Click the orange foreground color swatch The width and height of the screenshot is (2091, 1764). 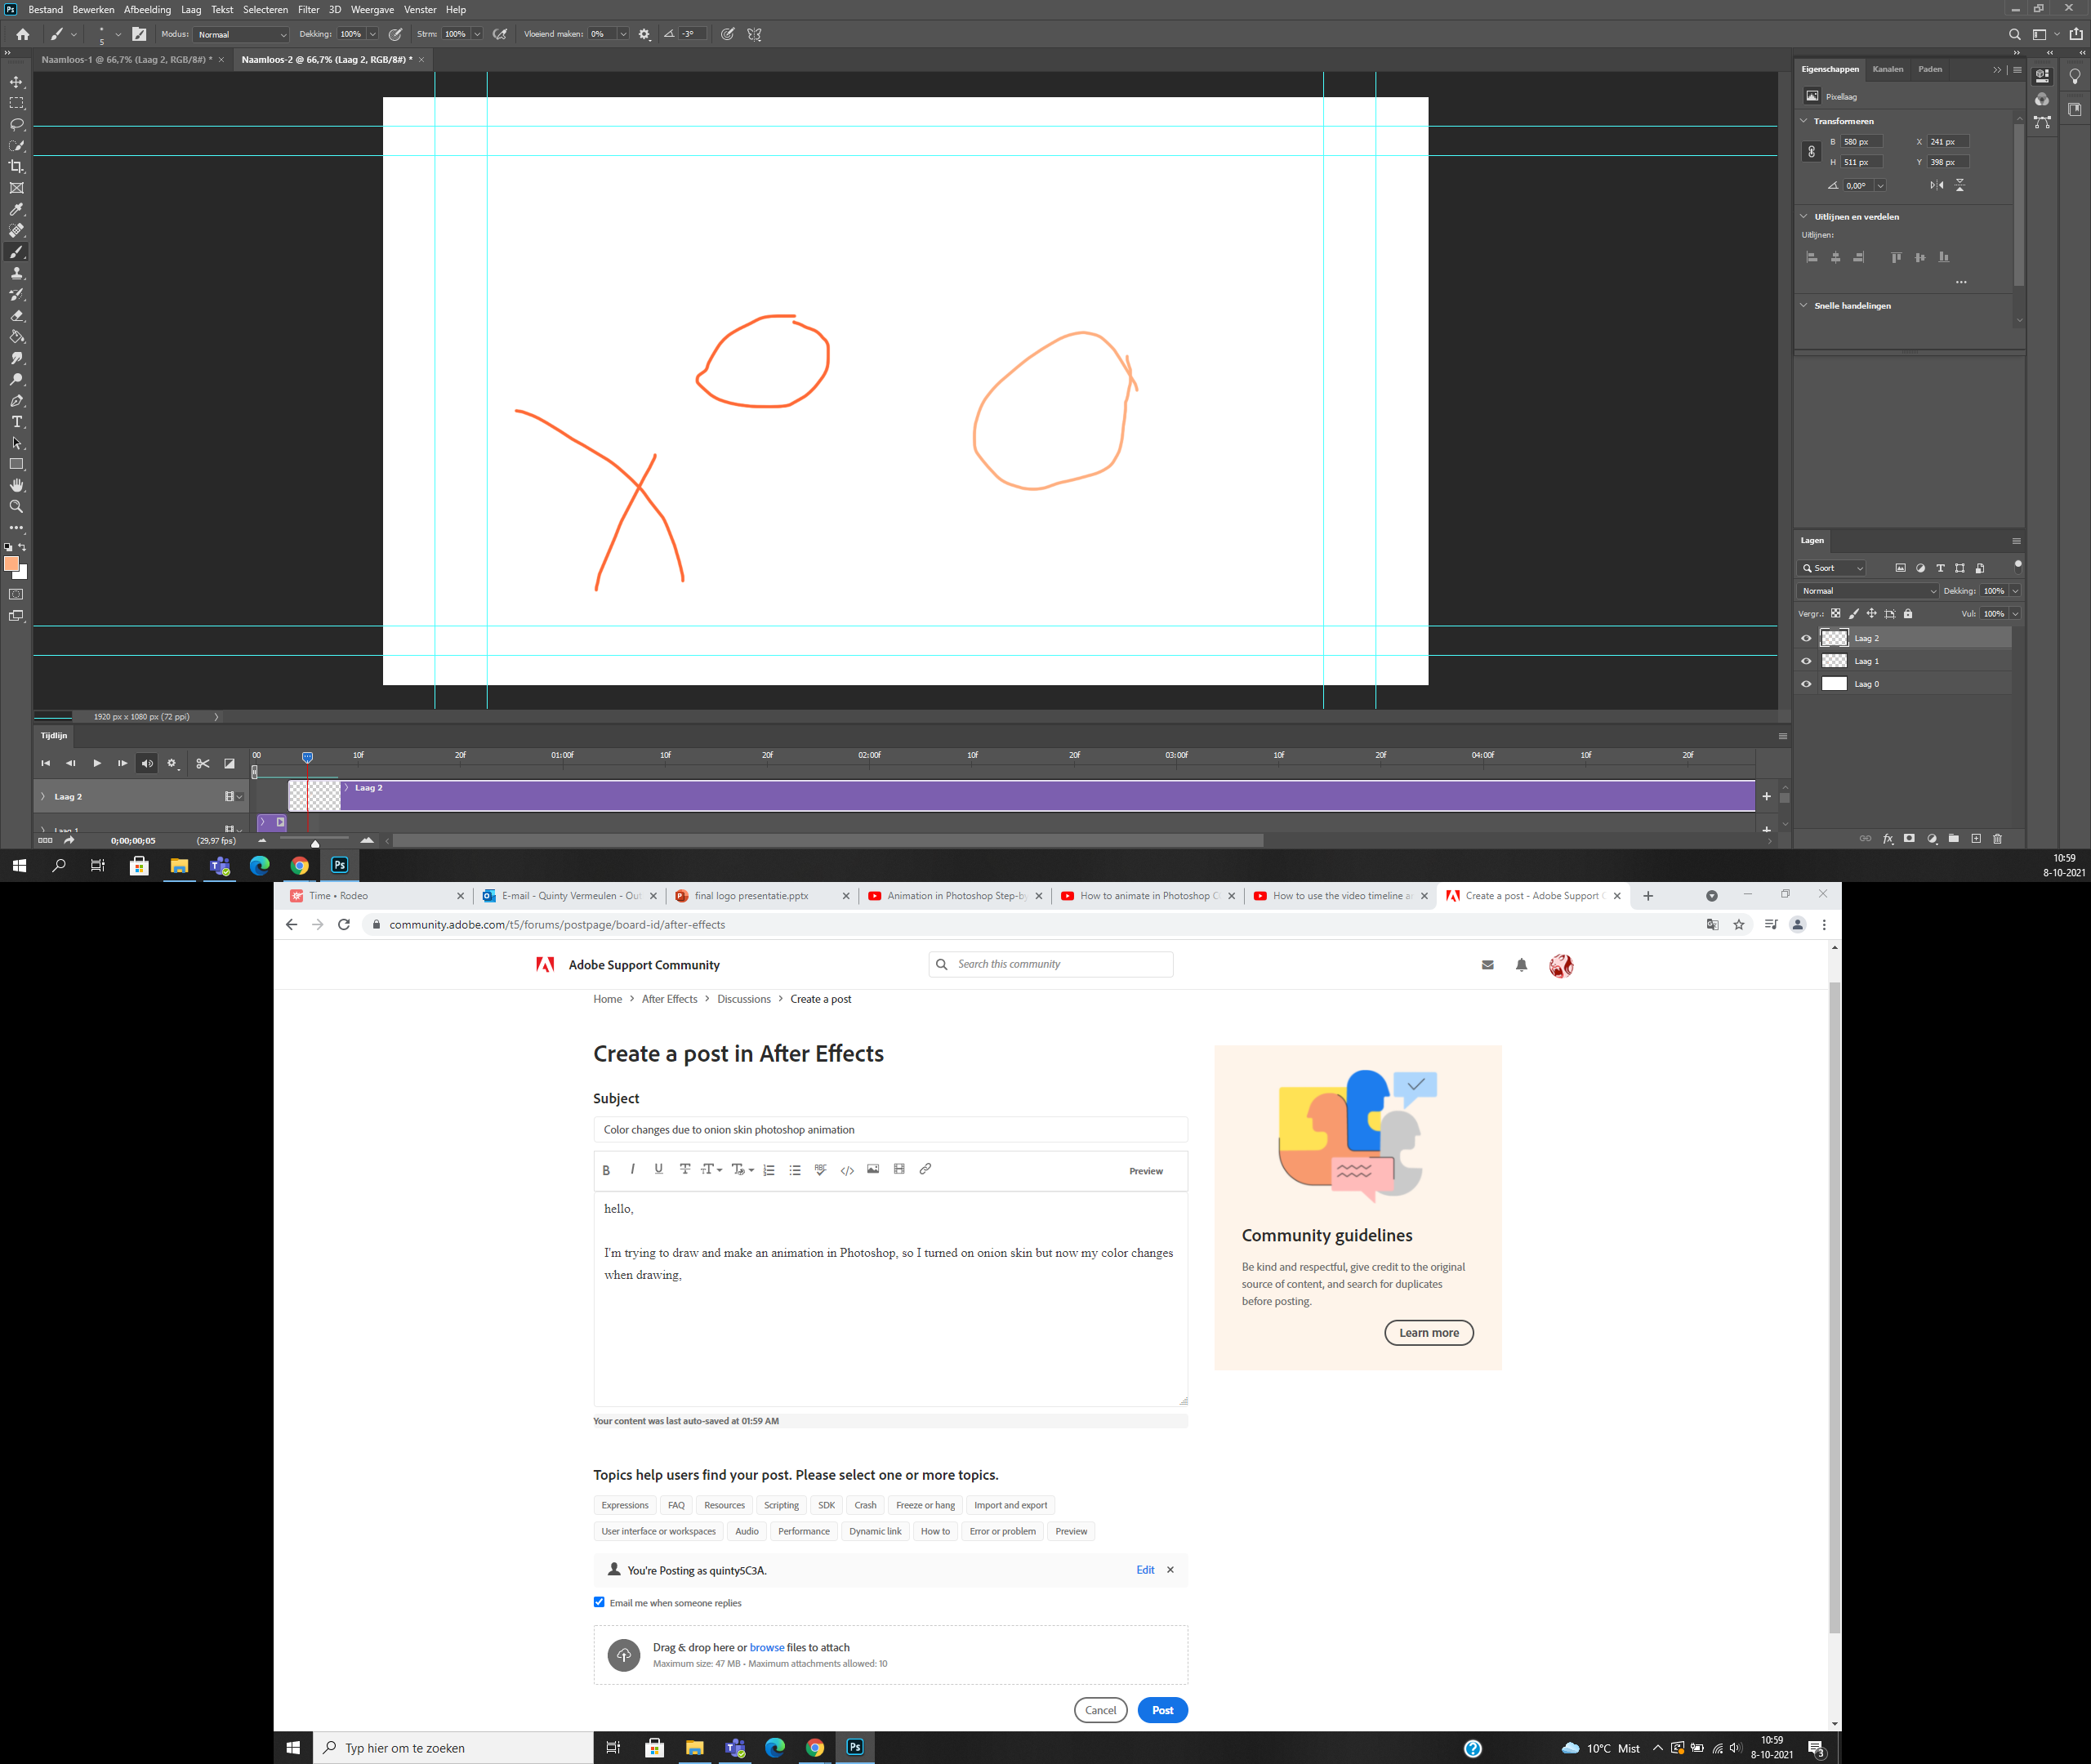click(x=13, y=565)
